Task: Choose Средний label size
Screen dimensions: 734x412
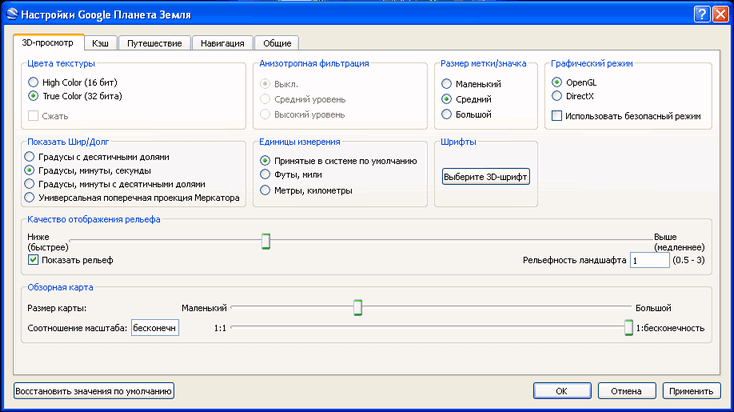Action: pos(467,99)
